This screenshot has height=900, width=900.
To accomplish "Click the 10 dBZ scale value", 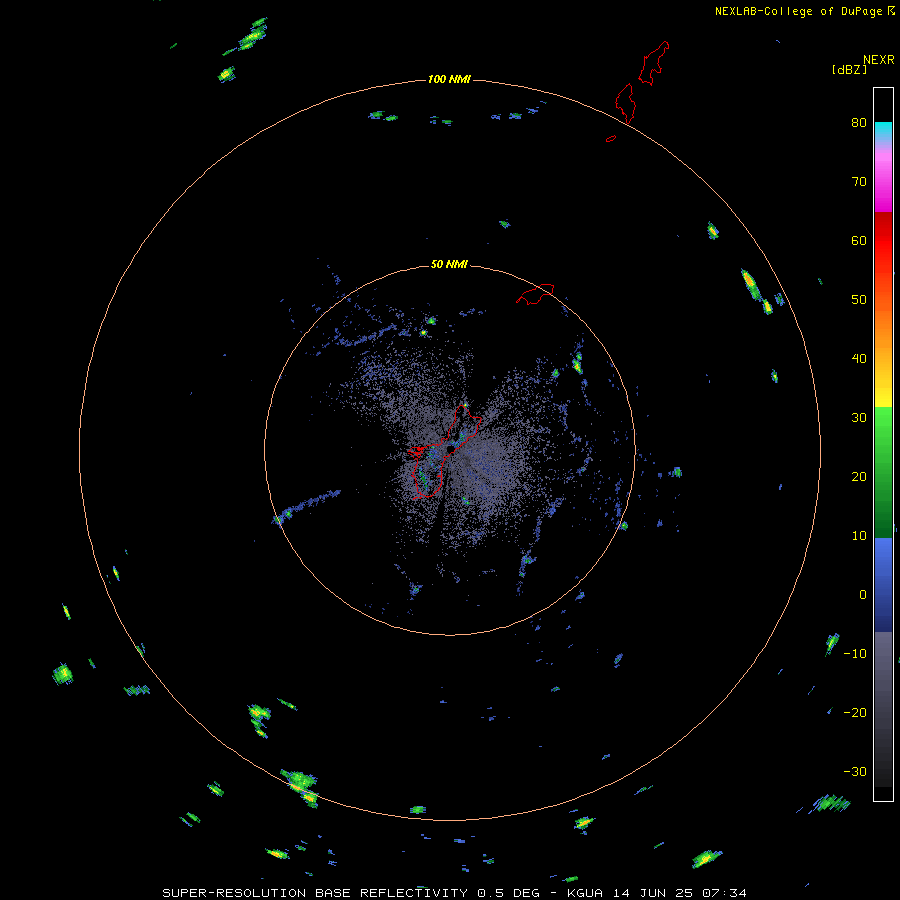I will (x=859, y=536).
